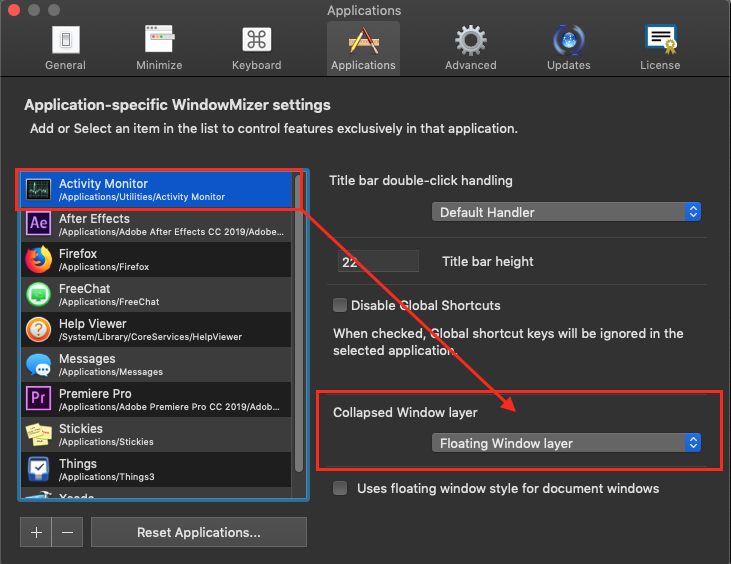731x564 pixels.
Task: Open the Keyboard preferences icon
Action: click(256, 40)
